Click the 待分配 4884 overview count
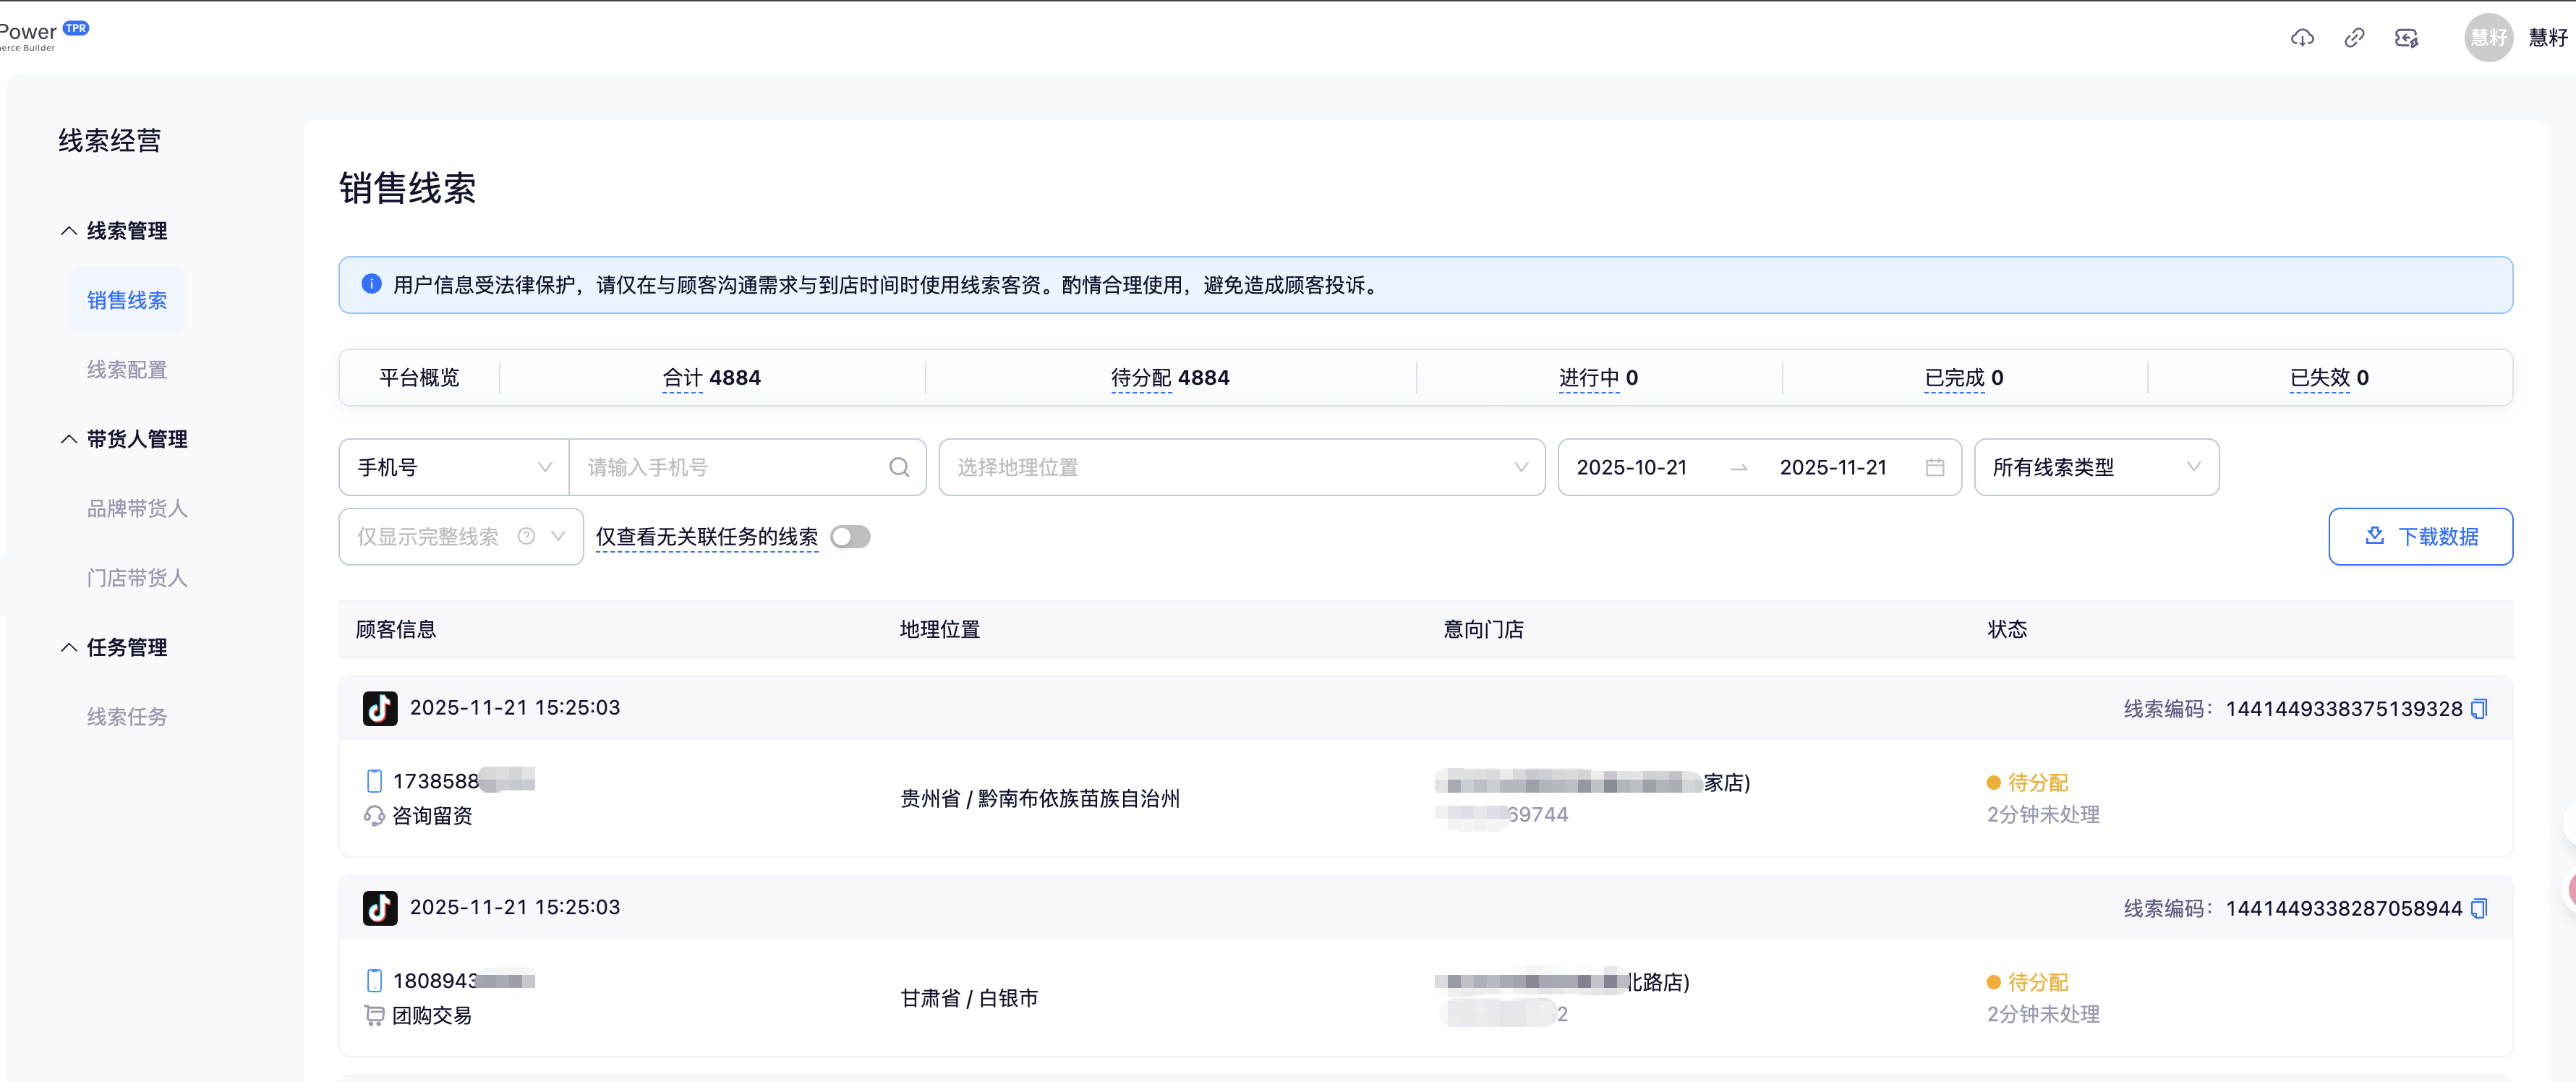 [1169, 378]
